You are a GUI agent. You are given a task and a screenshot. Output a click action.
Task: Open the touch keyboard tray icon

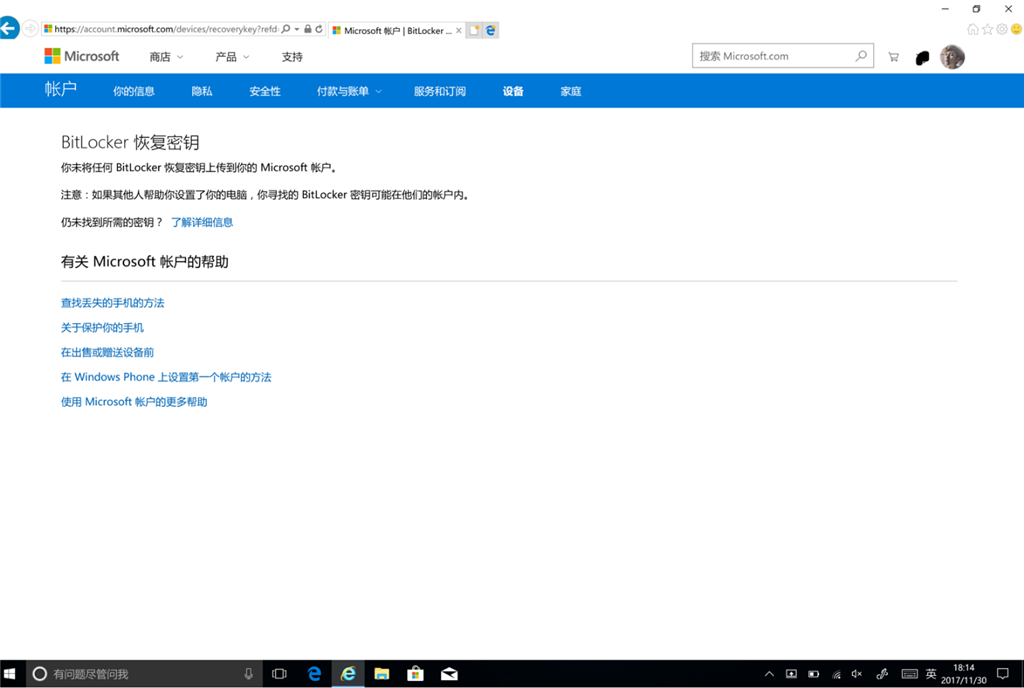[909, 674]
